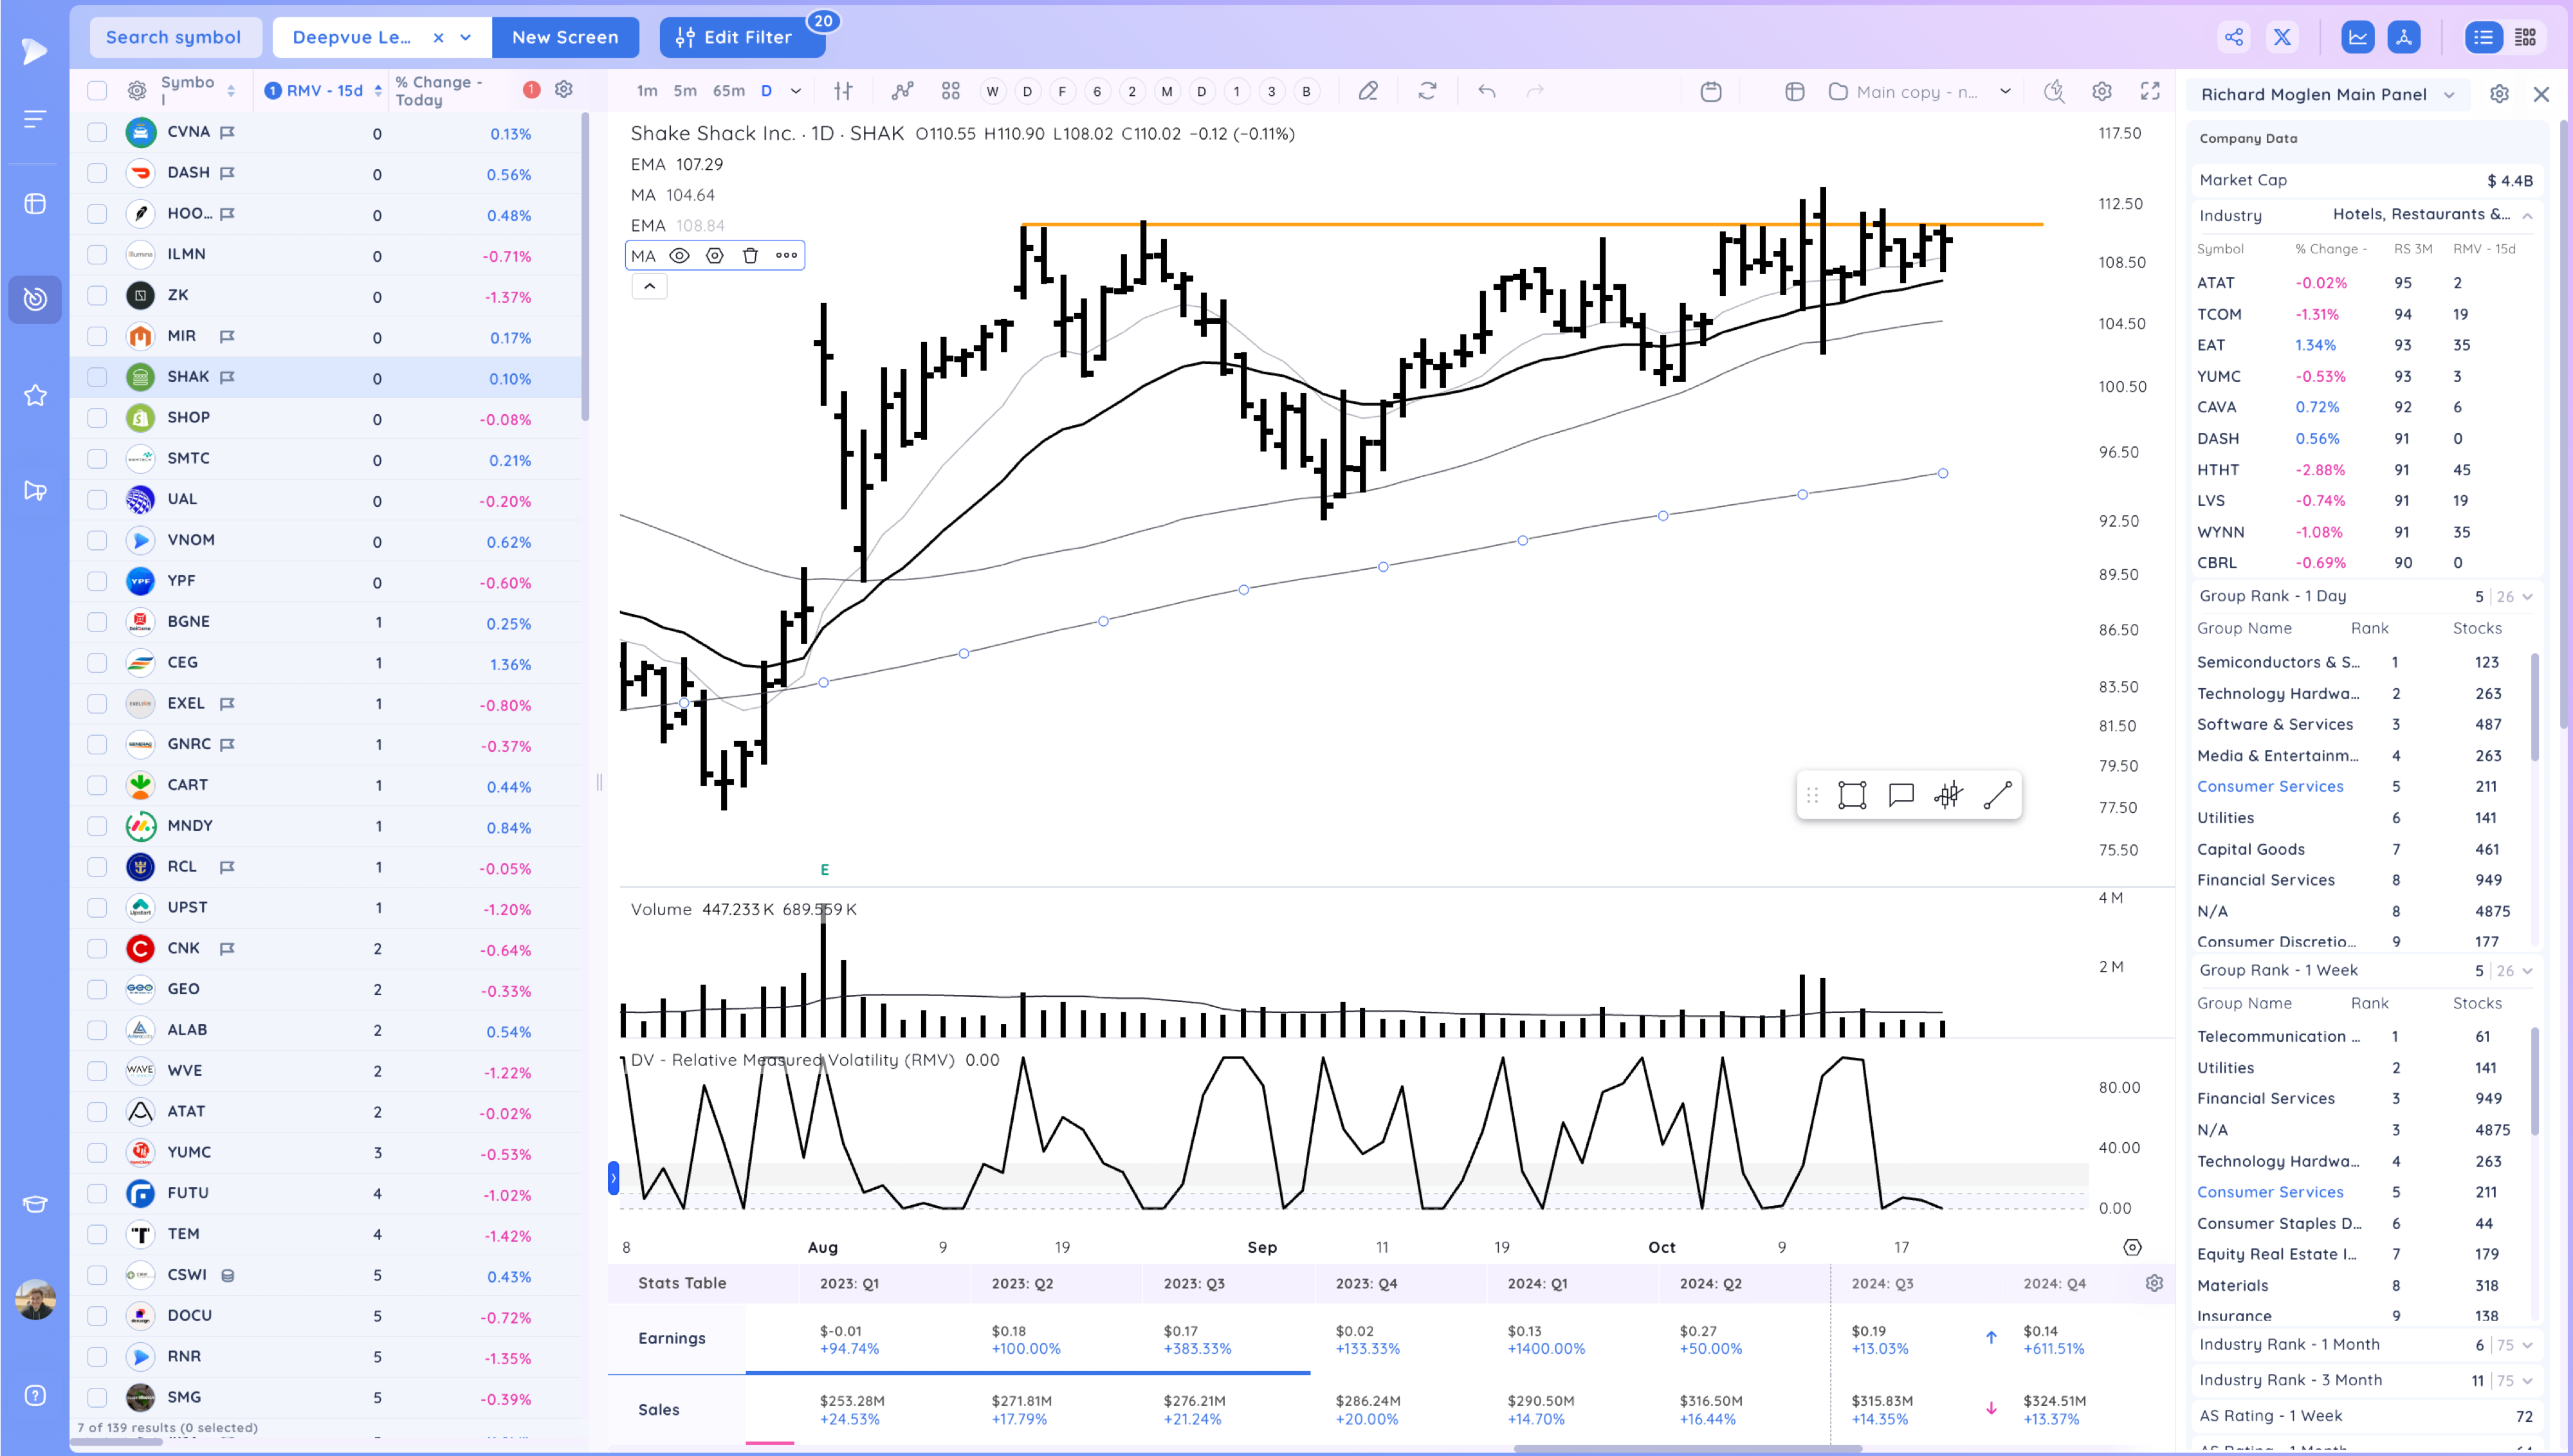Image resolution: width=2573 pixels, height=1456 pixels.
Task: Tick the select-all header checkbox
Action: pos(97,91)
